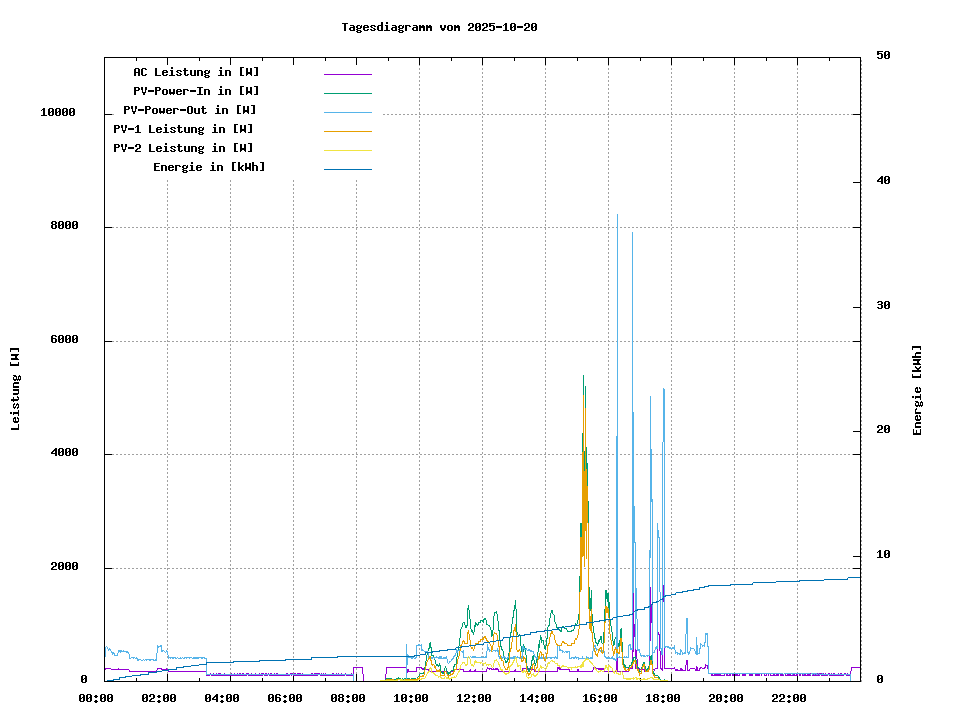Click the tallest blue spike's peak above 8000

click(617, 216)
